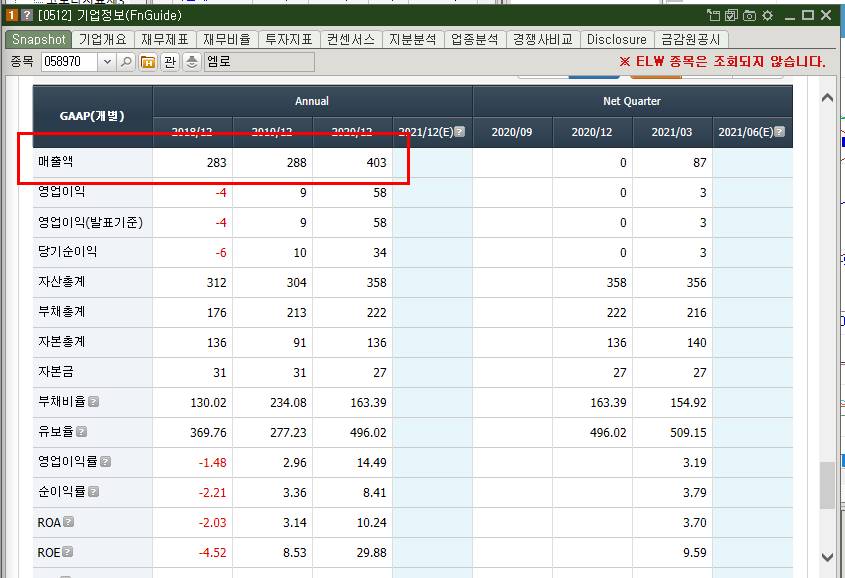Go to the 재무비율 tab
This screenshot has height=578, width=845.
[227, 39]
